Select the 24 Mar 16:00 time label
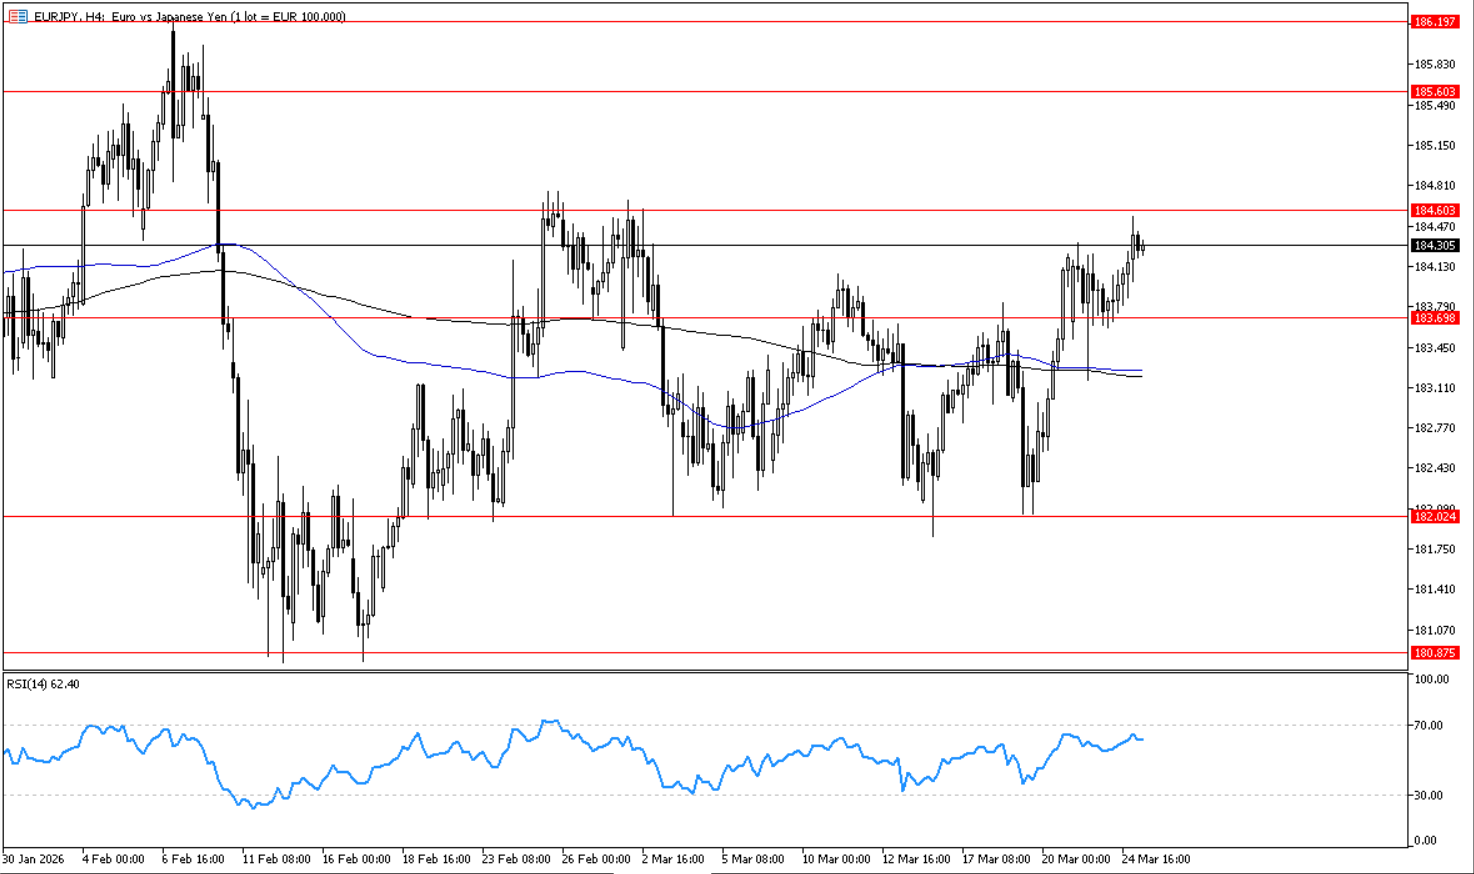The image size is (1474, 874). point(1155,859)
